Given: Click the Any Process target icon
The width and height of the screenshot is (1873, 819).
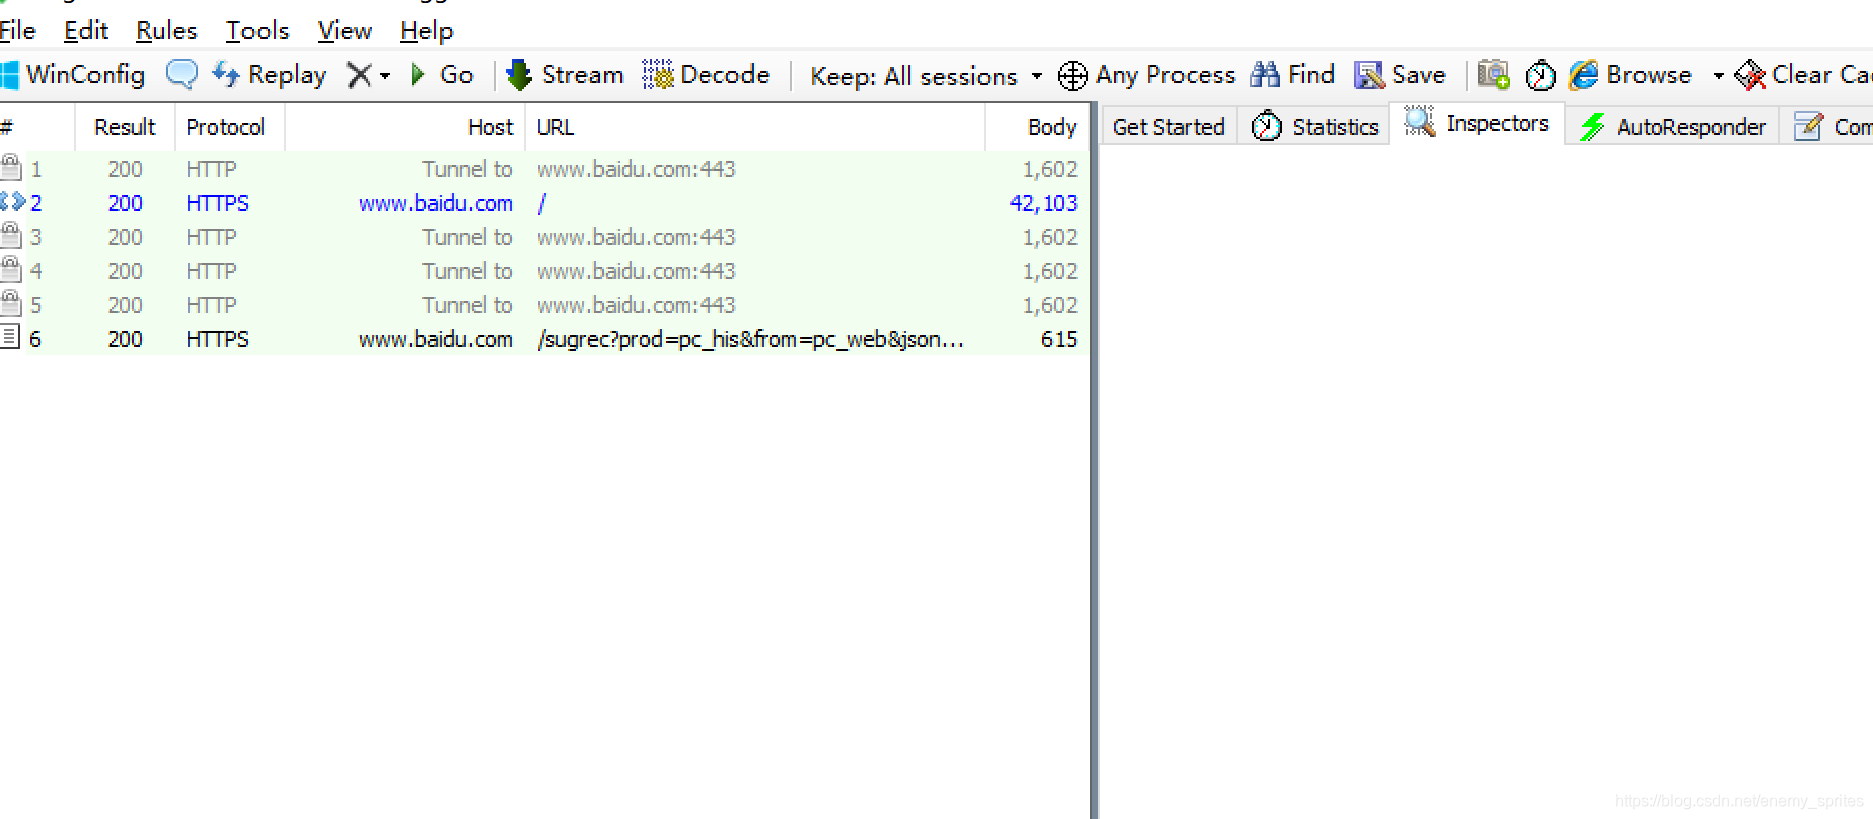Looking at the screenshot, I should [x=1073, y=75].
